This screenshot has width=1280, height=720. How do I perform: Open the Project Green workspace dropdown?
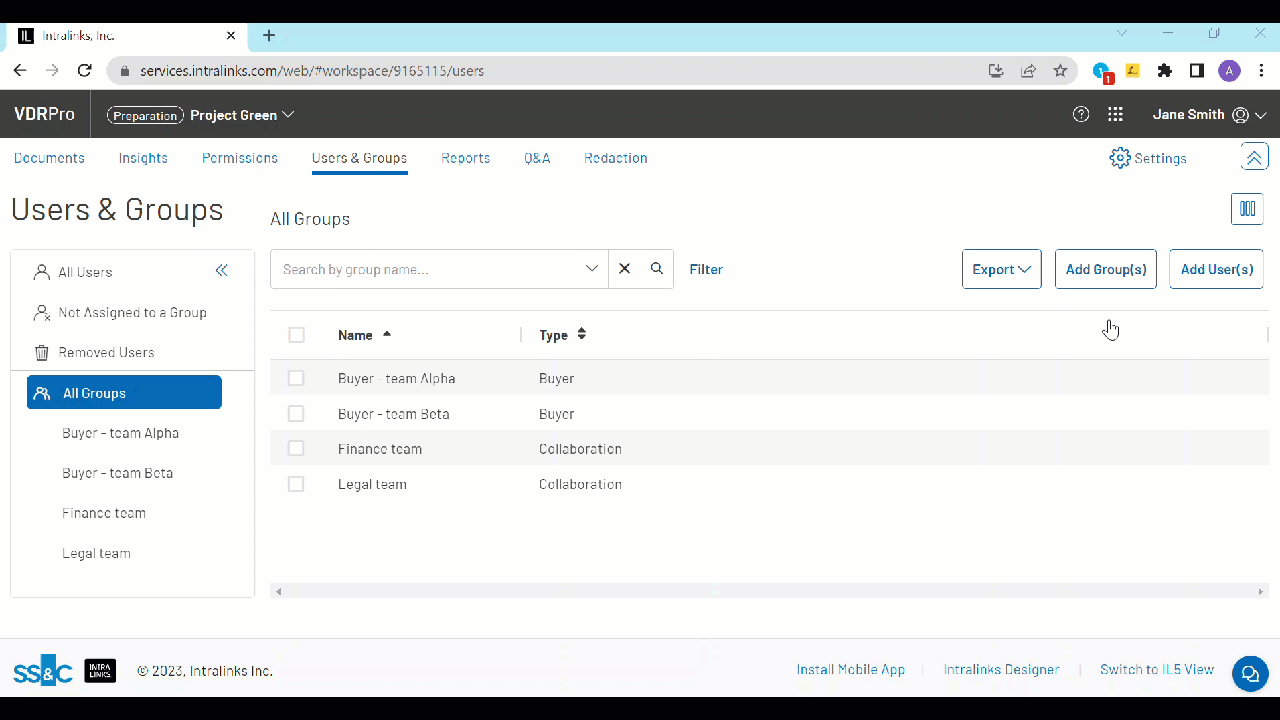[x=242, y=115]
